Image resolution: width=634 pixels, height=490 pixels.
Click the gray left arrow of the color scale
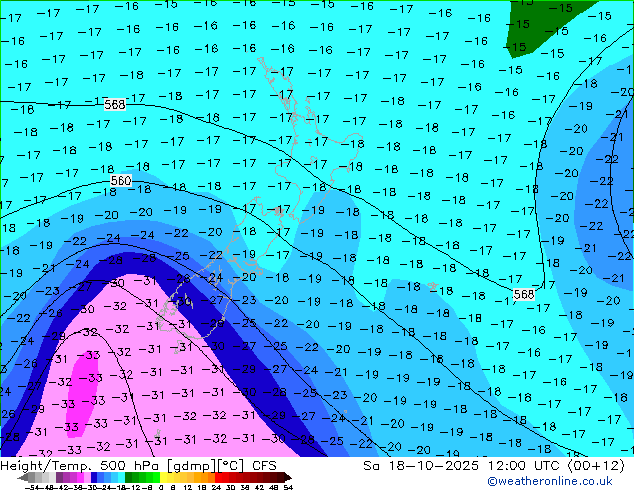point(23,478)
